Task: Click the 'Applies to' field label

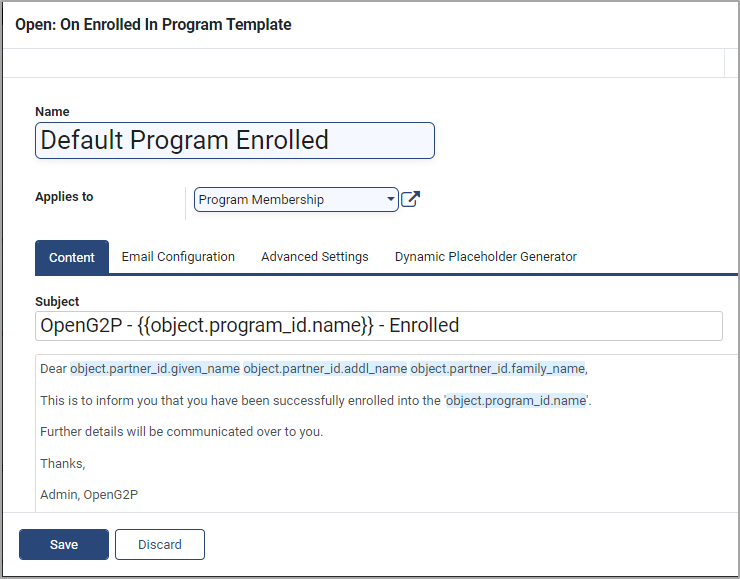Action: coord(64,197)
